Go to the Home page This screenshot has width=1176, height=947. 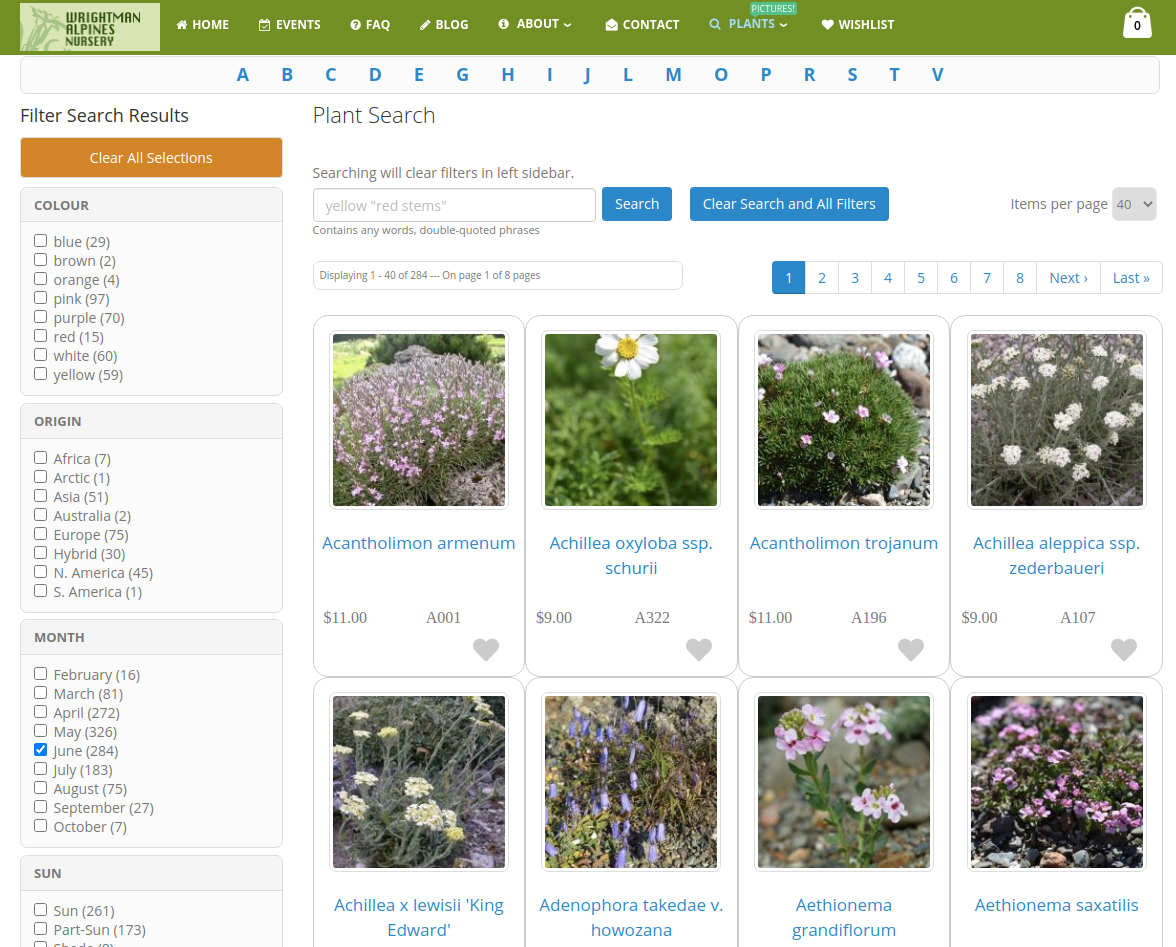[203, 25]
